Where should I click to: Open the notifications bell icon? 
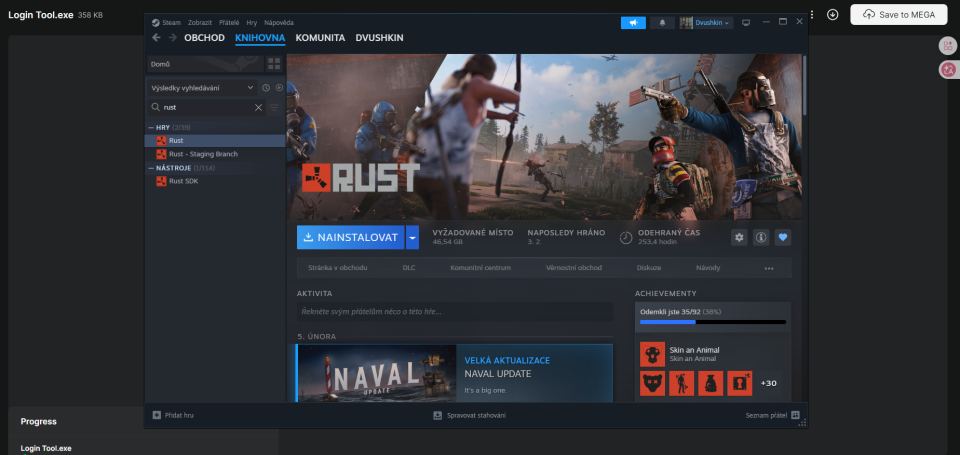click(662, 23)
